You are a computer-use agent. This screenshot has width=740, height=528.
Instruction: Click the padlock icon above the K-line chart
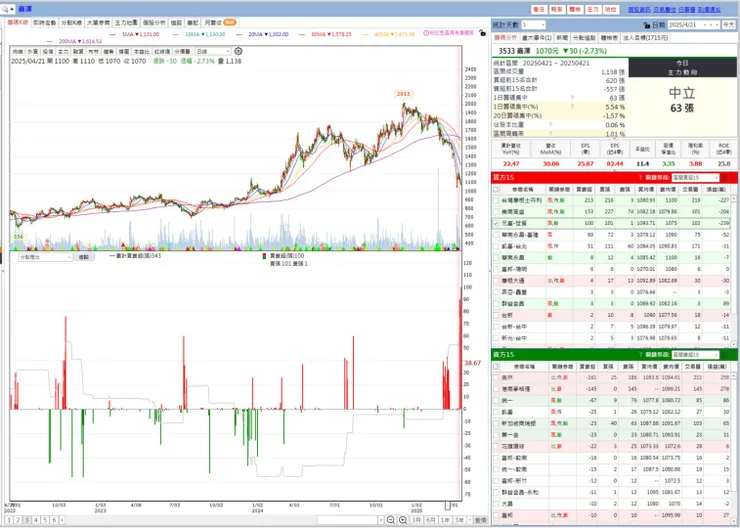click(x=481, y=33)
